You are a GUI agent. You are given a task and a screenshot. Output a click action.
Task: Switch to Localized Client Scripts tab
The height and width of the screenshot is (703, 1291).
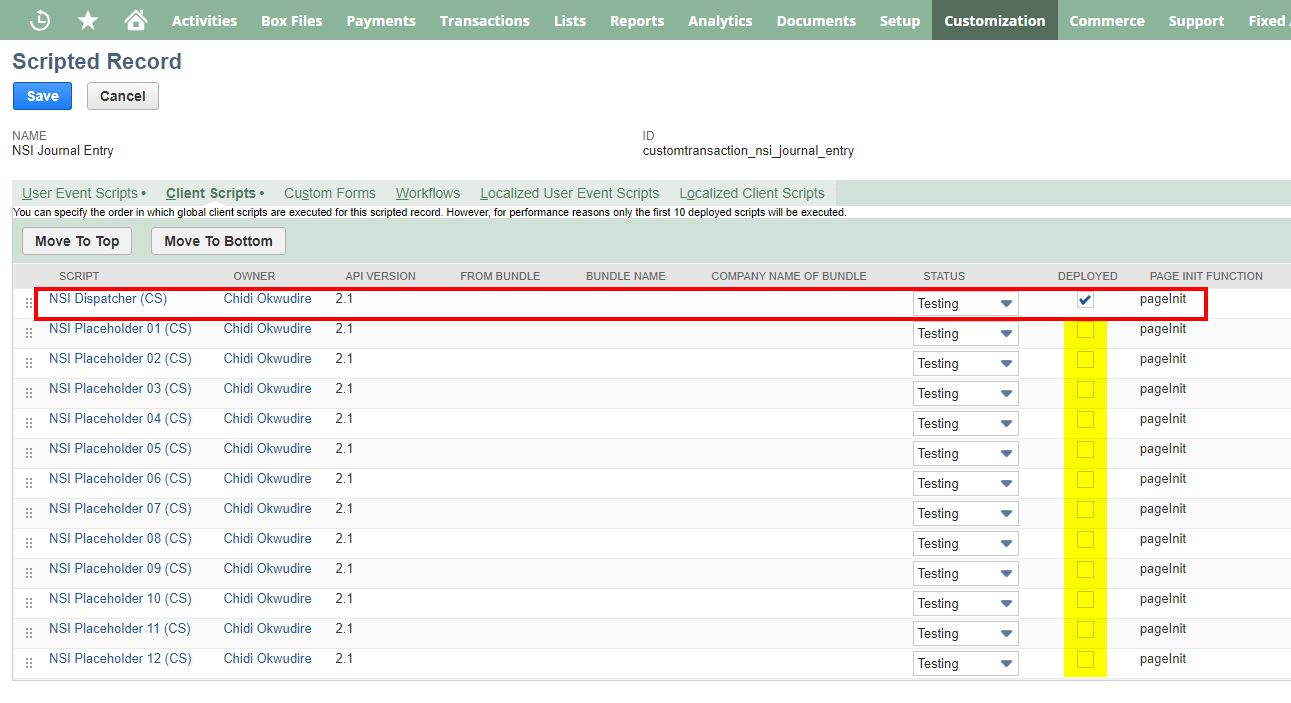pos(752,193)
